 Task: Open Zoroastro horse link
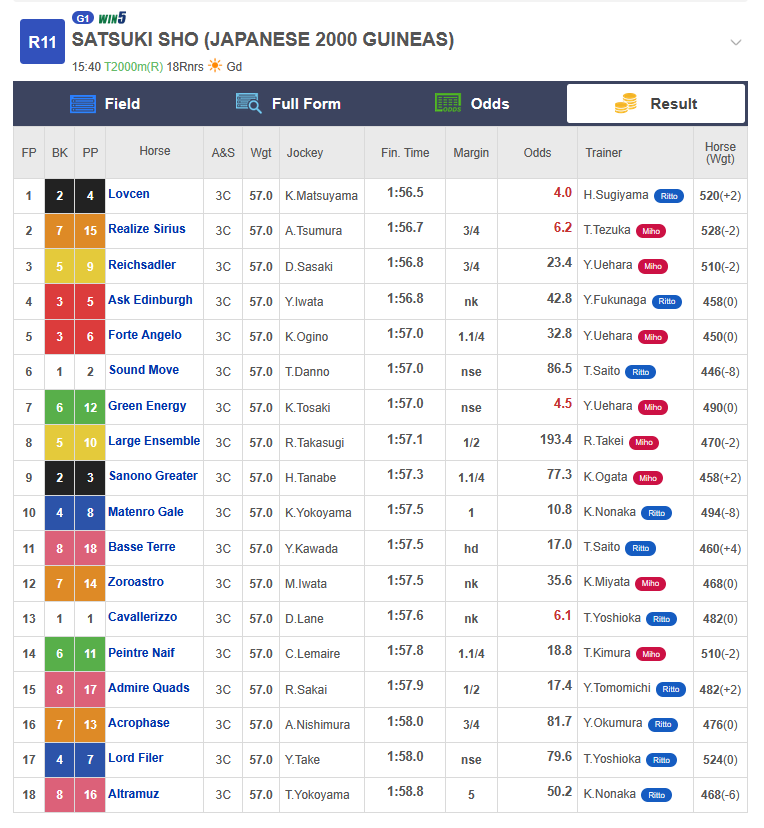[x=136, y=581]
